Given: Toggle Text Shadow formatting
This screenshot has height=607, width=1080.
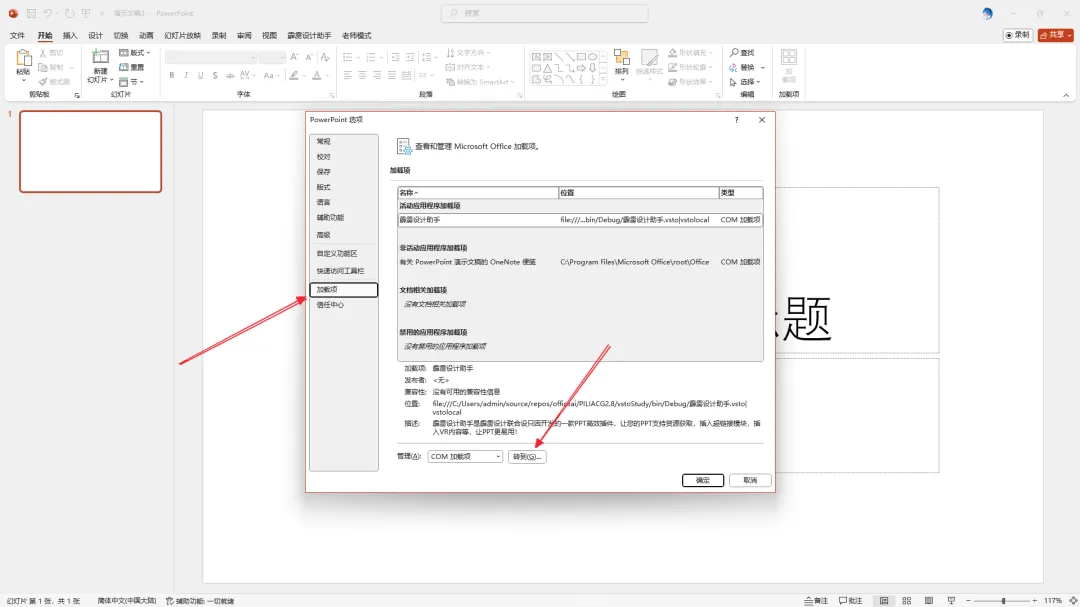Looking at the screenshot, I should (215, 75).
